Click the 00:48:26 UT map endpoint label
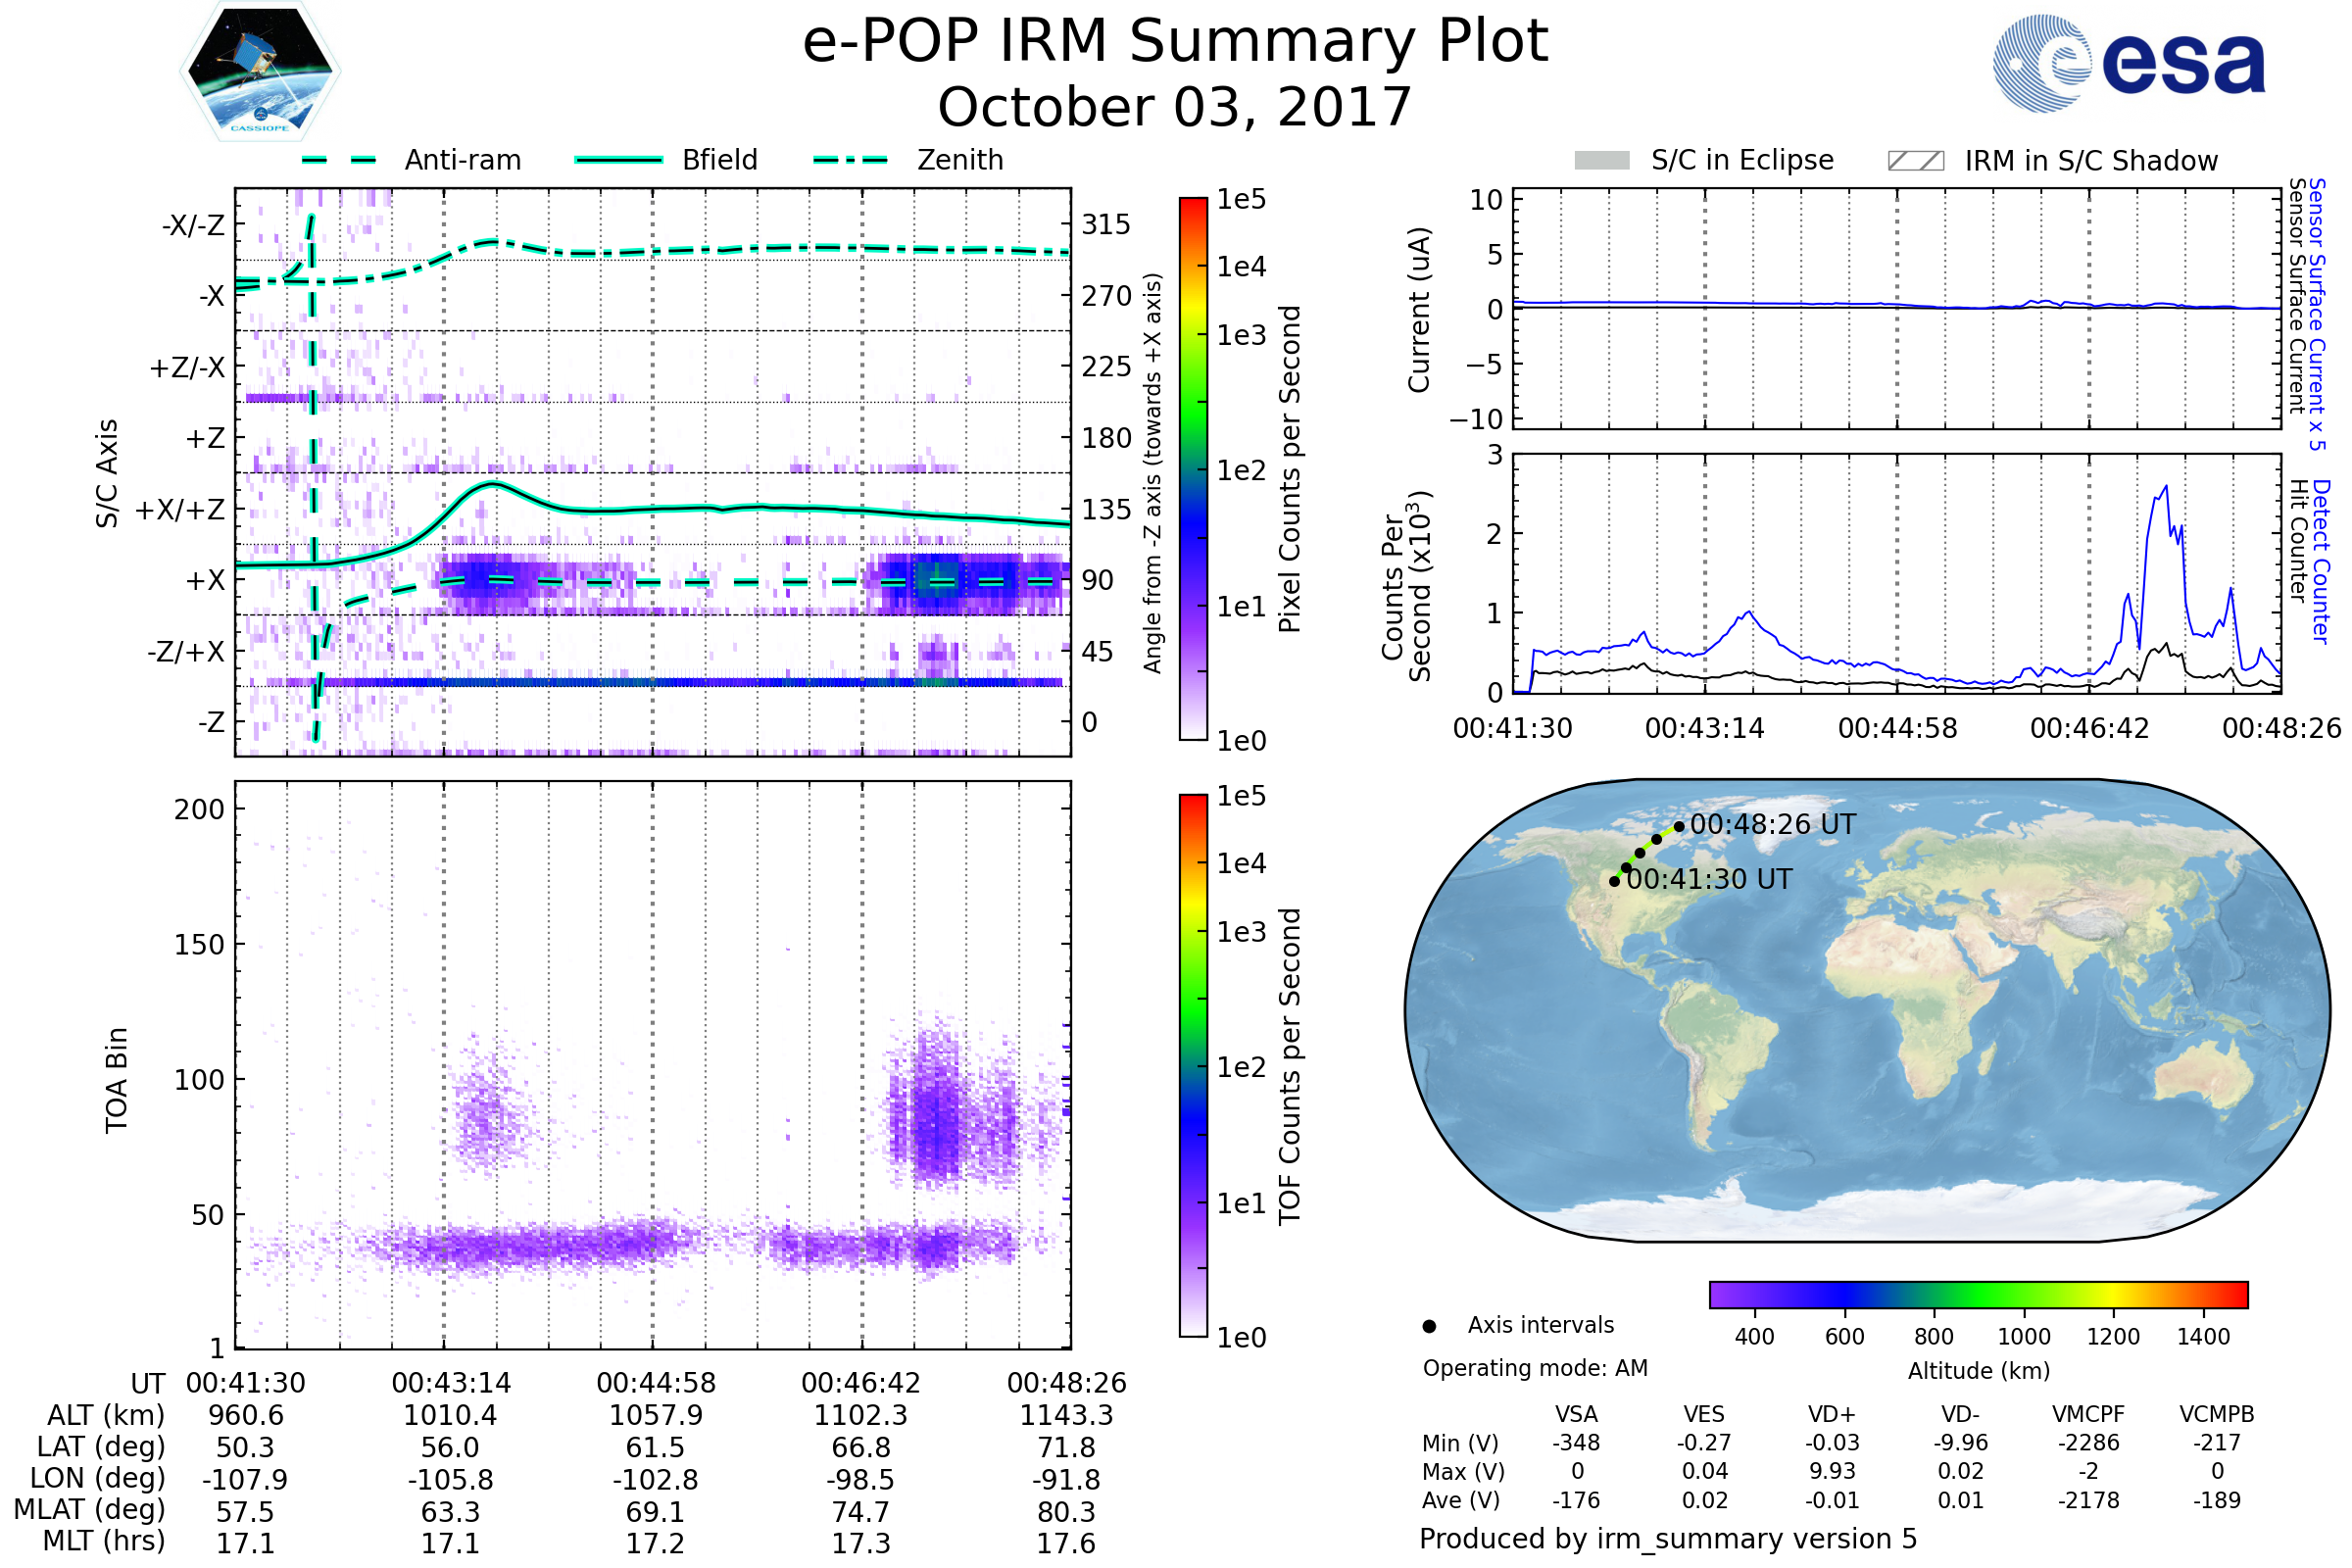Viewport: 2352px width, 1568px height. click(1772, 825)
